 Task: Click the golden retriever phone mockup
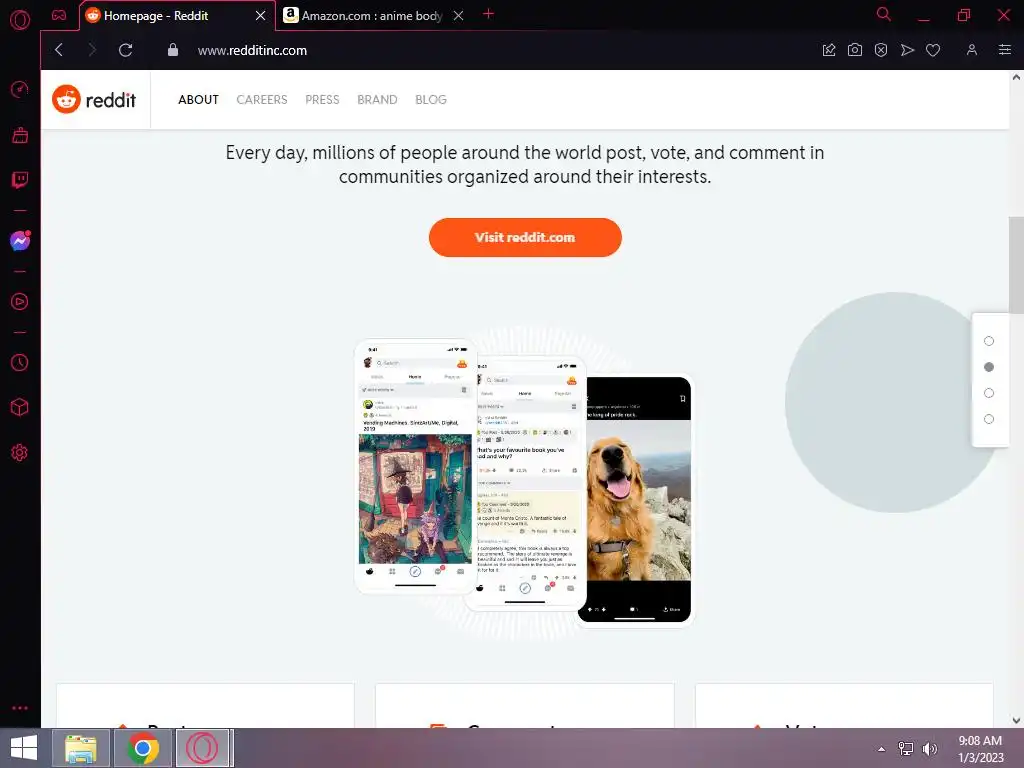coord(635,500)
